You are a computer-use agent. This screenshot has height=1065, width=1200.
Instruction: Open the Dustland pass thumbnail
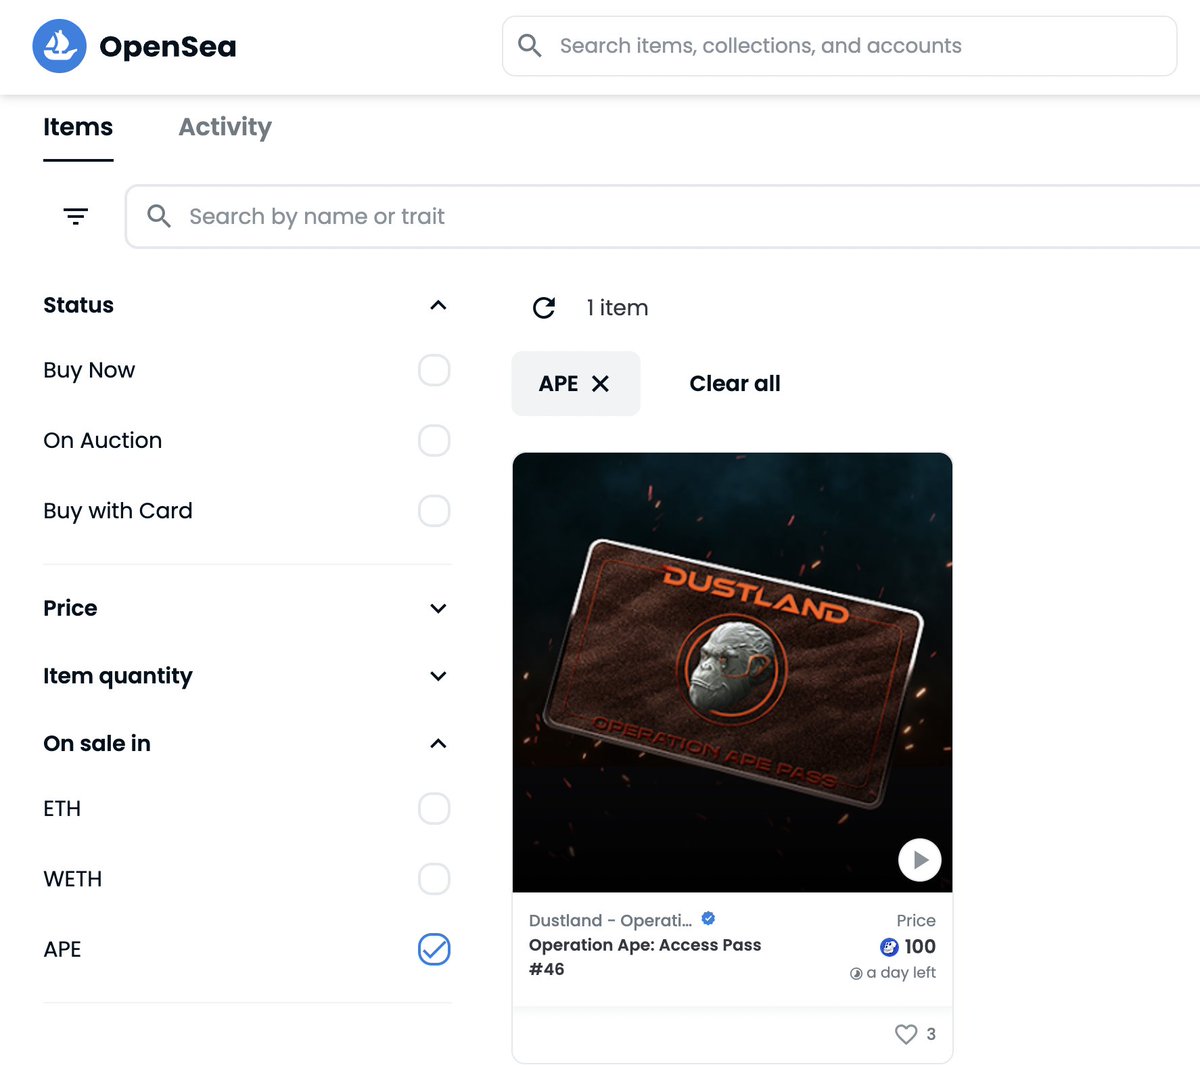tap(732, 672)
